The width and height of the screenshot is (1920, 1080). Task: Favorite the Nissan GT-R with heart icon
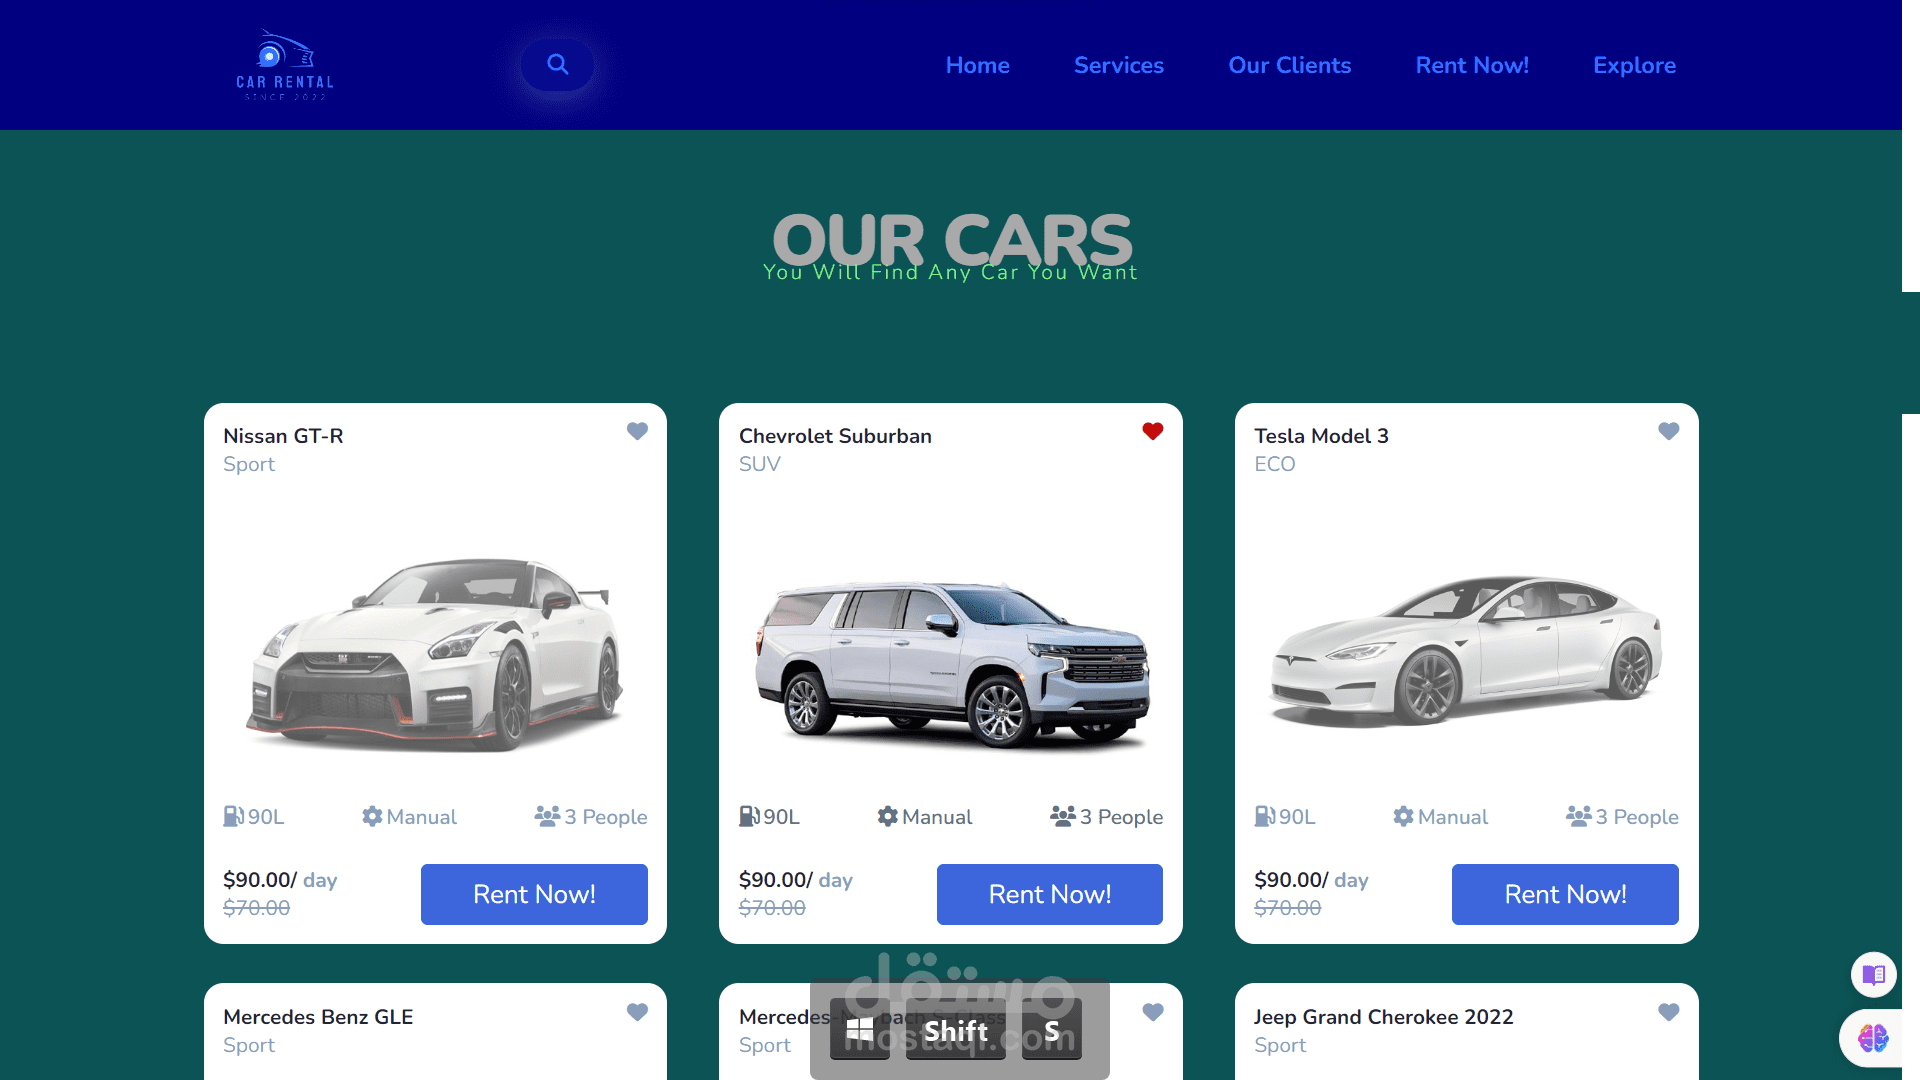tap(637, 431)
